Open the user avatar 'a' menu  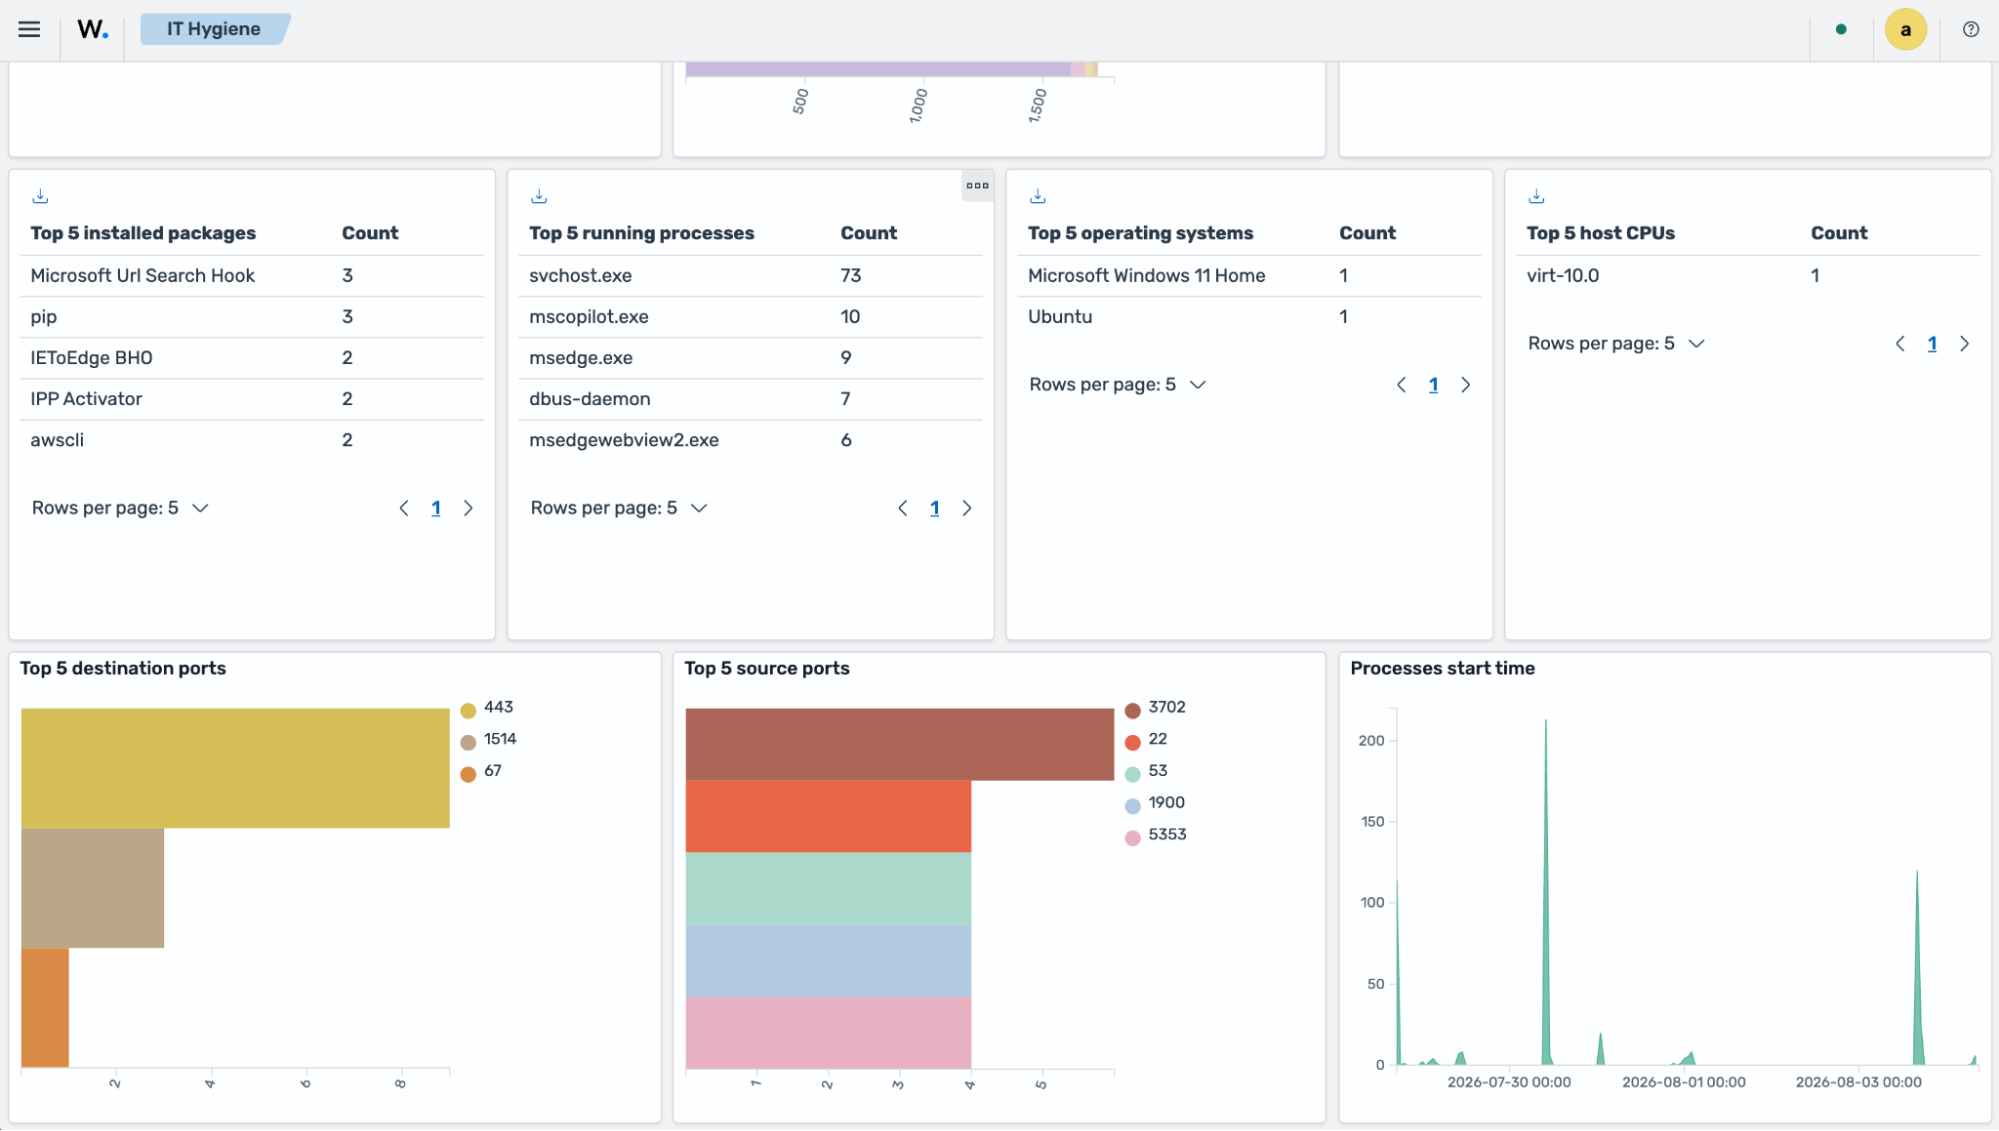tap(1905, 29)
